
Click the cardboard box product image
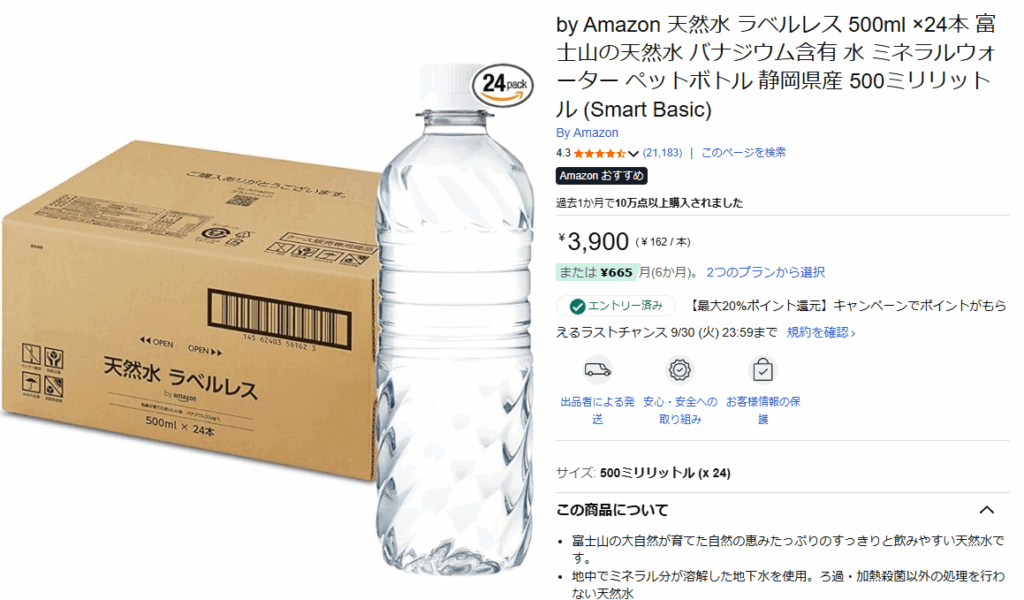click(x=189, y=311)
